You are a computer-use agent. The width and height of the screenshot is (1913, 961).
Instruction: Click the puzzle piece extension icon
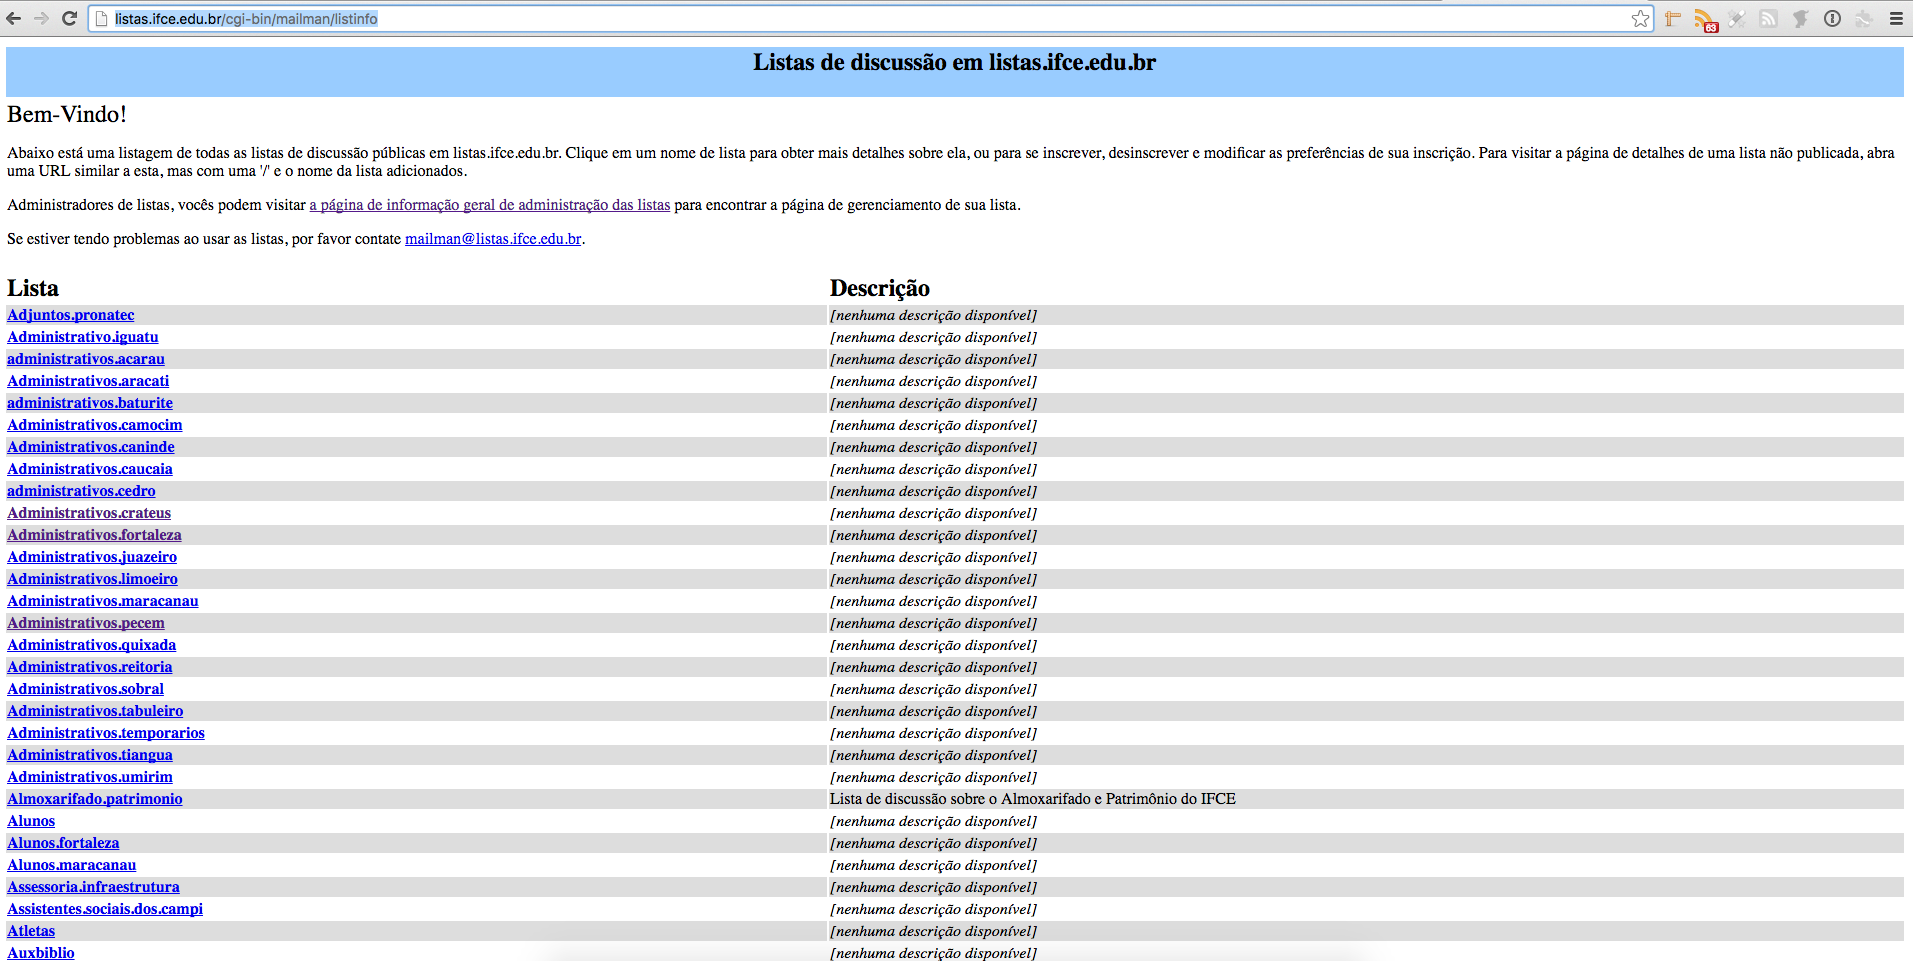[x=1864, y=18]
